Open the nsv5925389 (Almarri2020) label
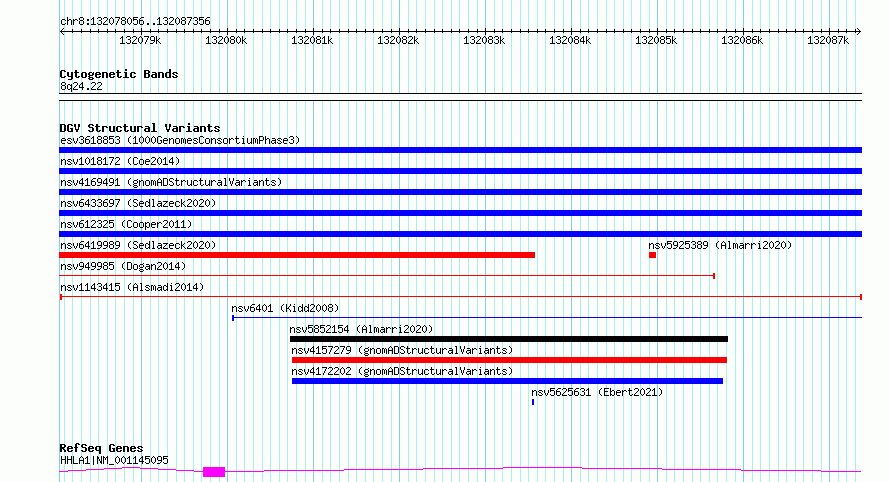This screenshot has width=890, height=482. point(720,245)
